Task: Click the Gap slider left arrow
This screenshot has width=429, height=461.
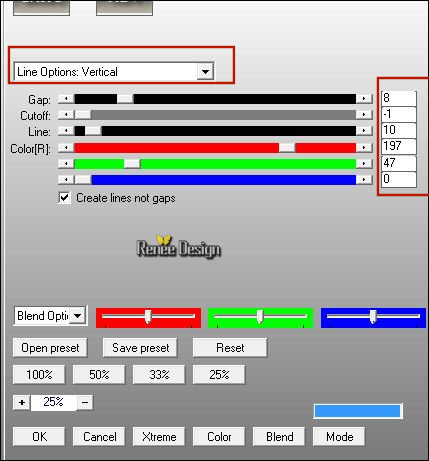Action: [x=66, y=99]
